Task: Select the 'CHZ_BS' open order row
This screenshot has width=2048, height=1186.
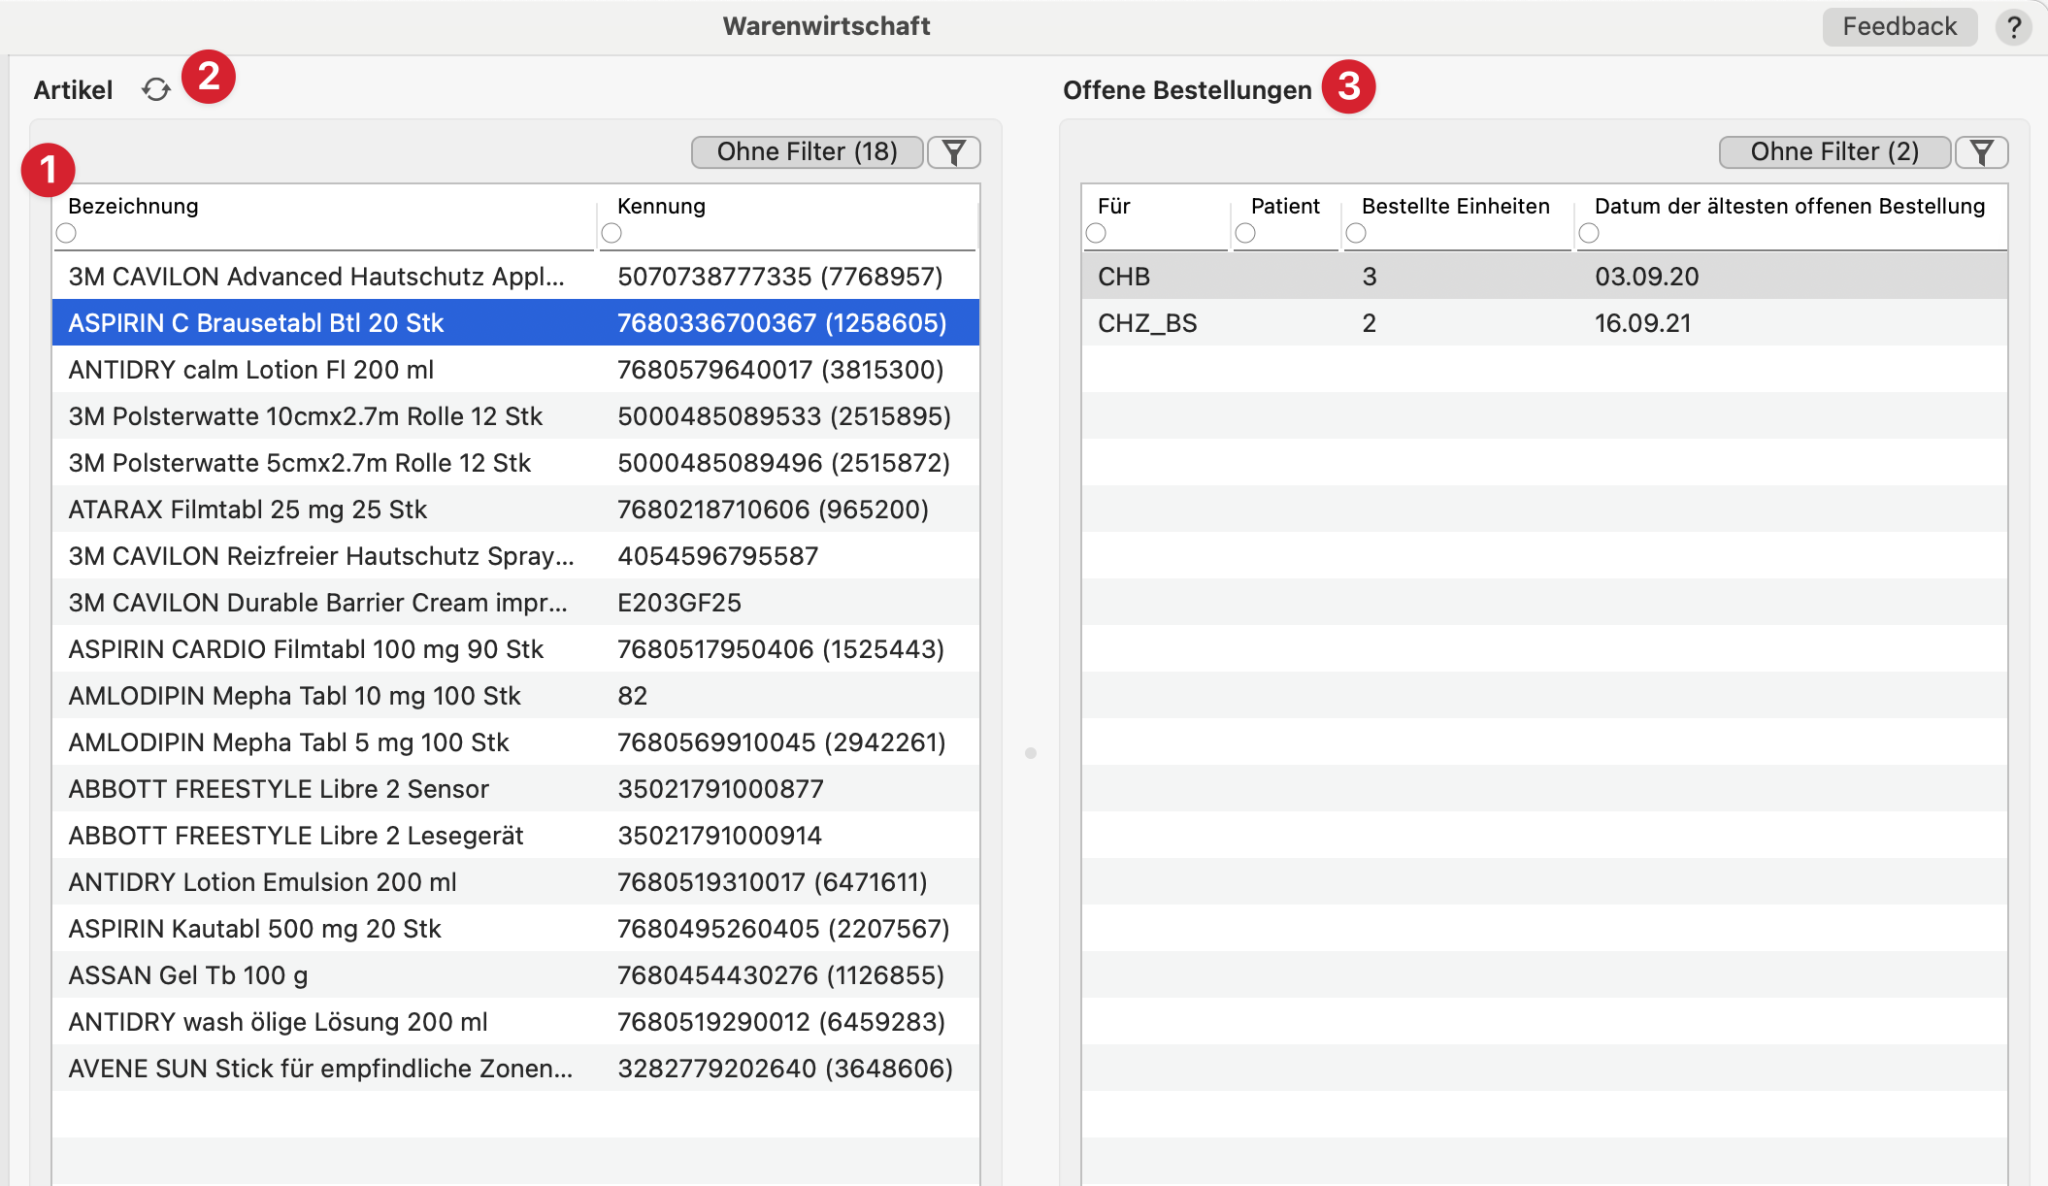Action: [x=1544, y=323]
